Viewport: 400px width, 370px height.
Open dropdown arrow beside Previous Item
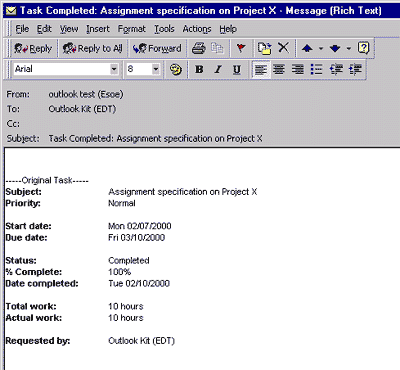click(x=321, y=49)
